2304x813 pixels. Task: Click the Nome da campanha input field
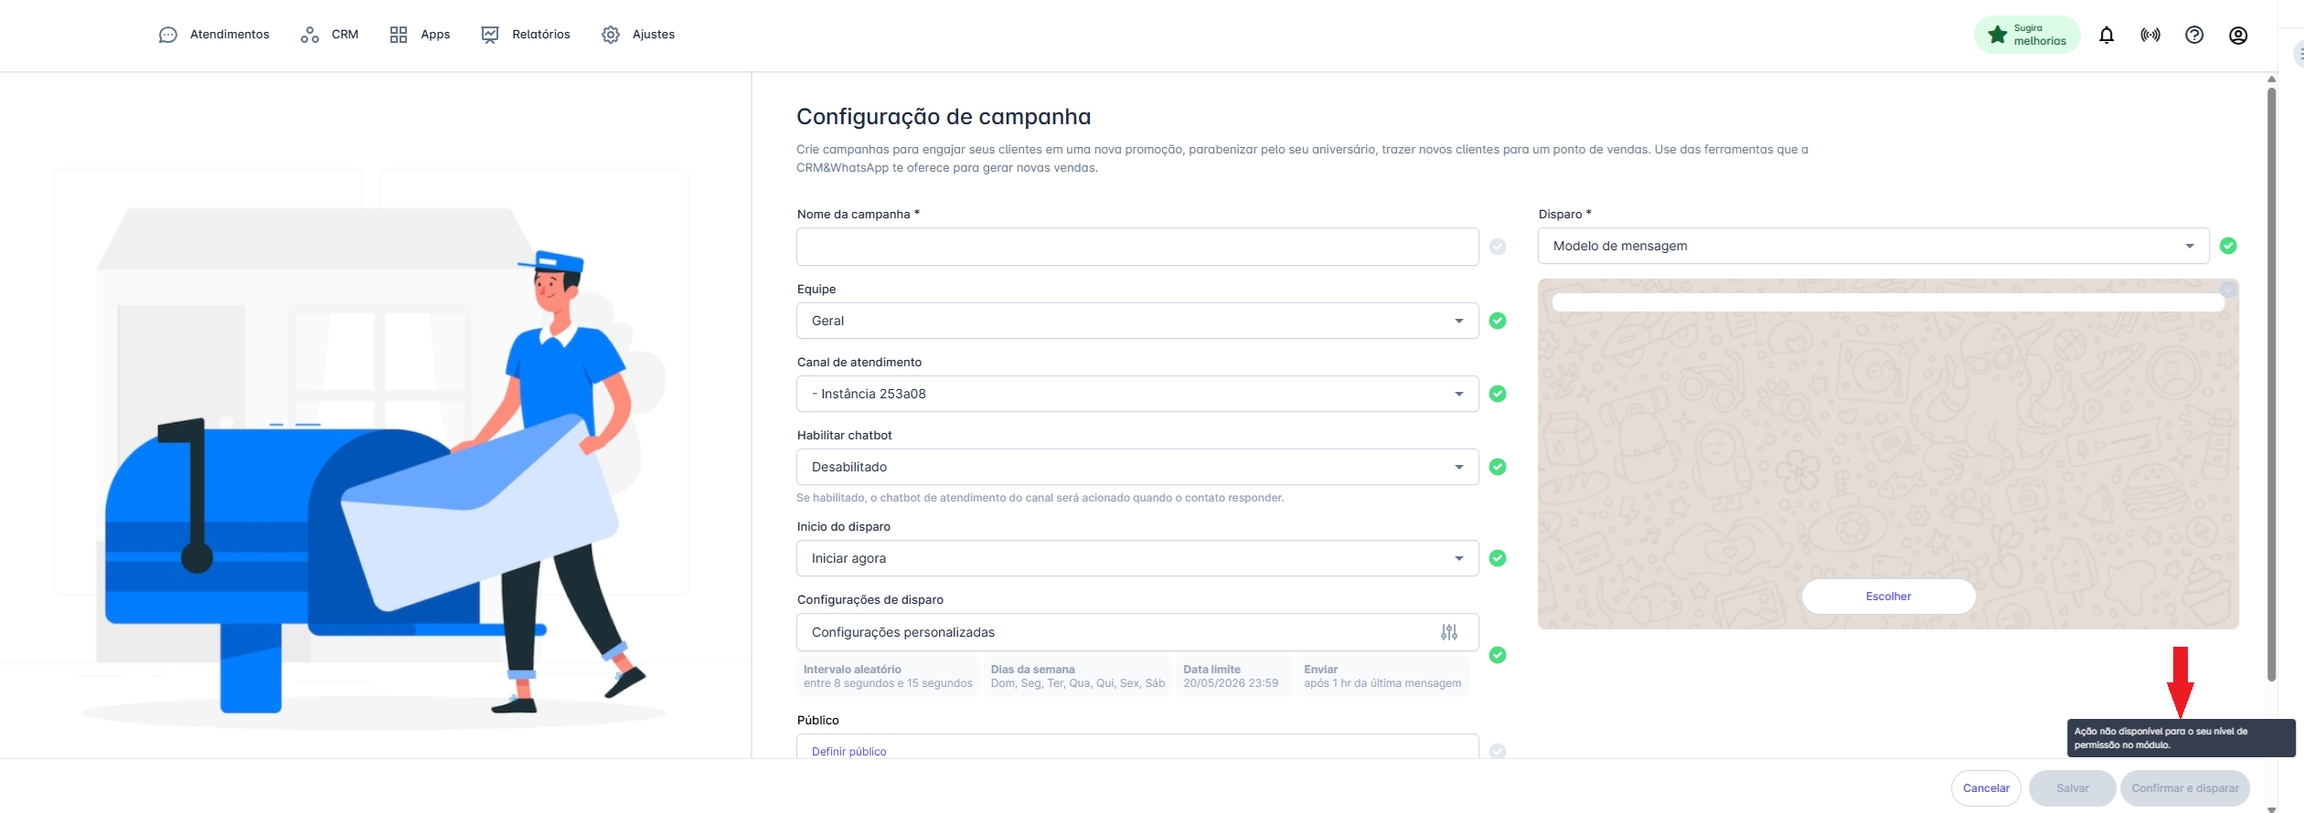point(1137,247)
